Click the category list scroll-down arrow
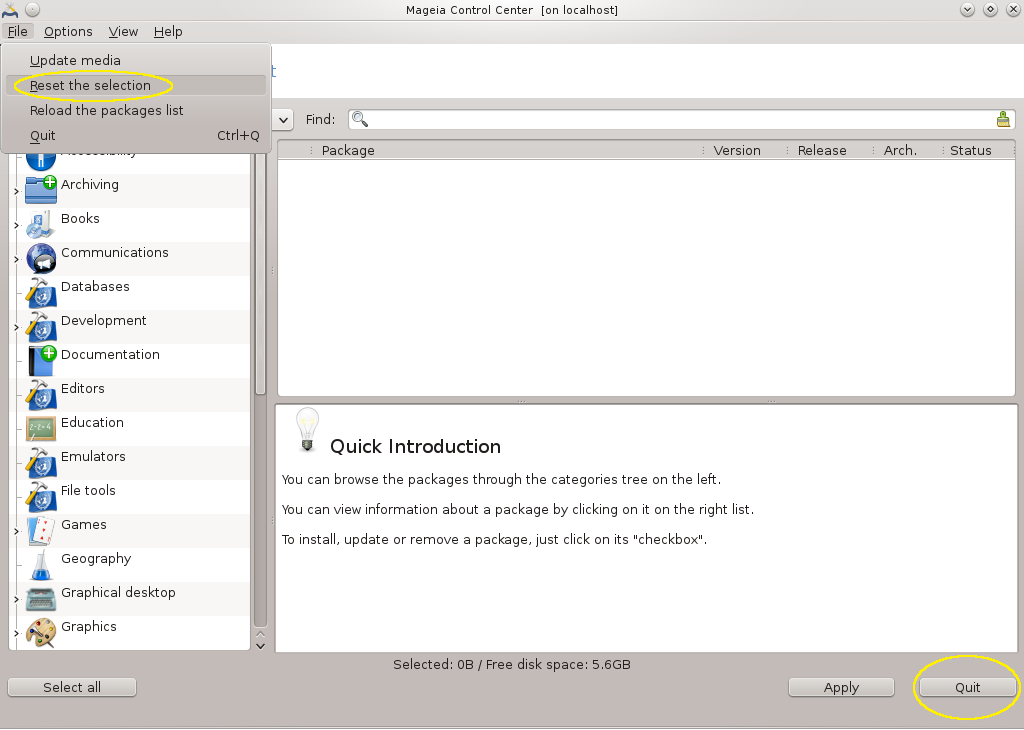1024x730 pixels. coord(261,646)
